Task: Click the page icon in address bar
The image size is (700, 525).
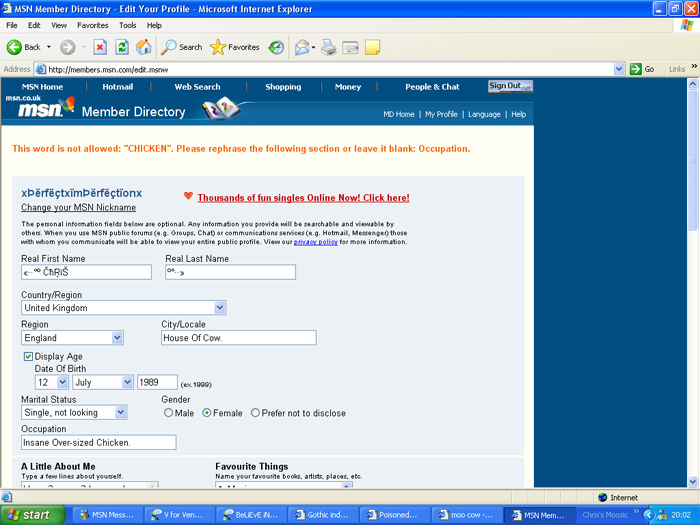Action: click(x=41, y=69)
